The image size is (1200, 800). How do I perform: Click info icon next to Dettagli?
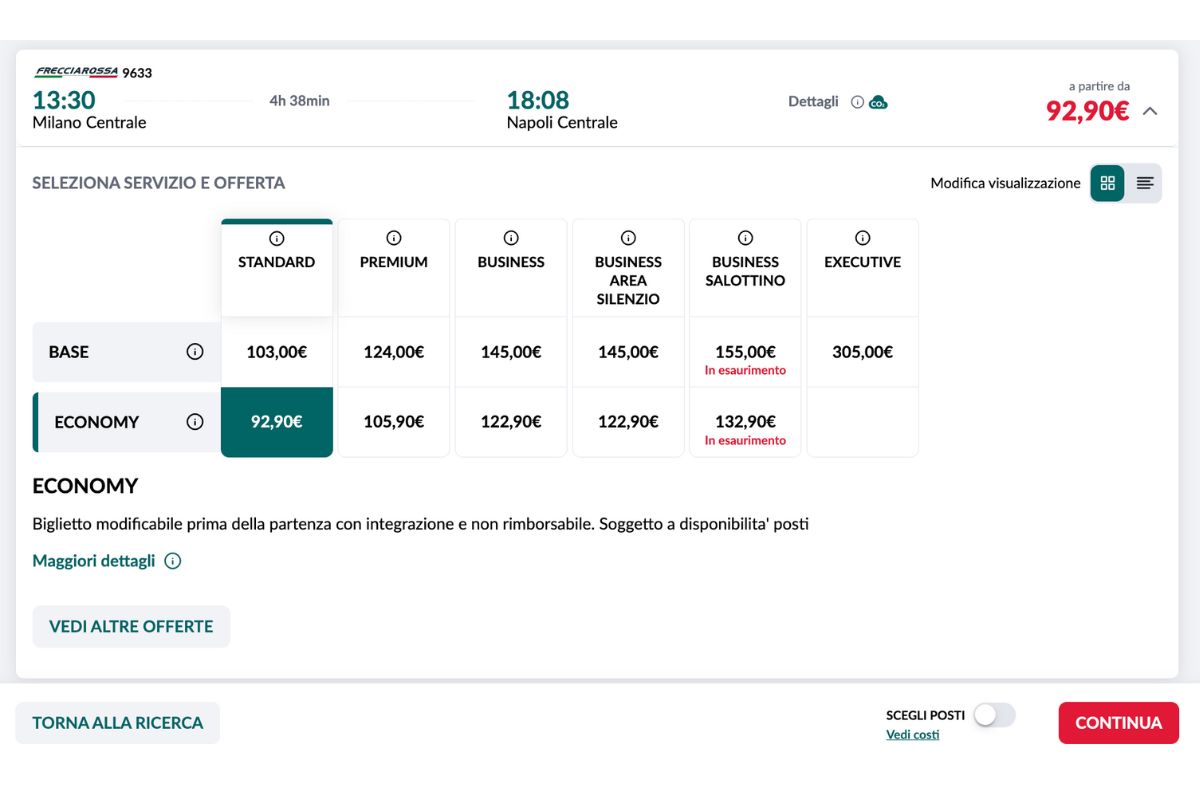click(x=857, y=102)
